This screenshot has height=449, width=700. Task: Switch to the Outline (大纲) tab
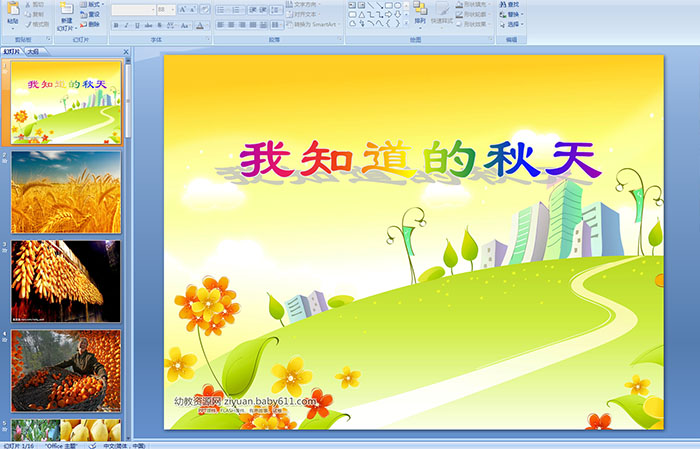click(x=34, y=51)
